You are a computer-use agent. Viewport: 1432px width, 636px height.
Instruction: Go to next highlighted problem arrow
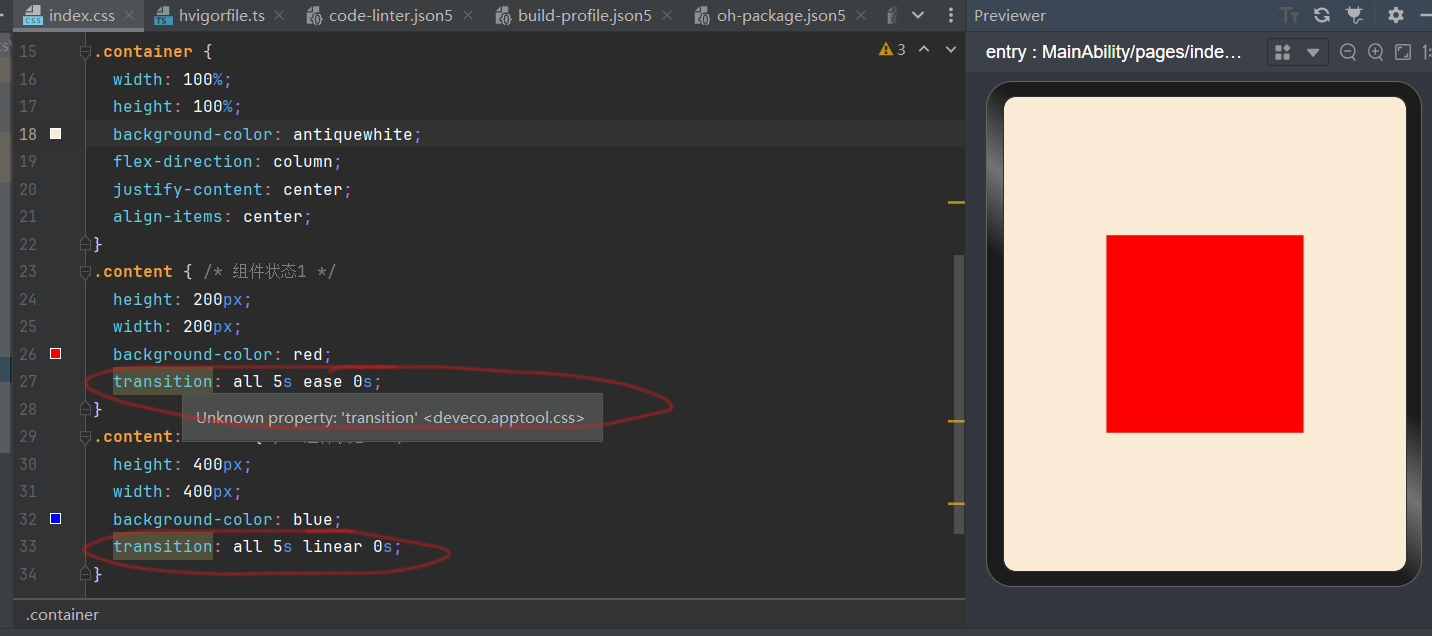coord(951,49)
